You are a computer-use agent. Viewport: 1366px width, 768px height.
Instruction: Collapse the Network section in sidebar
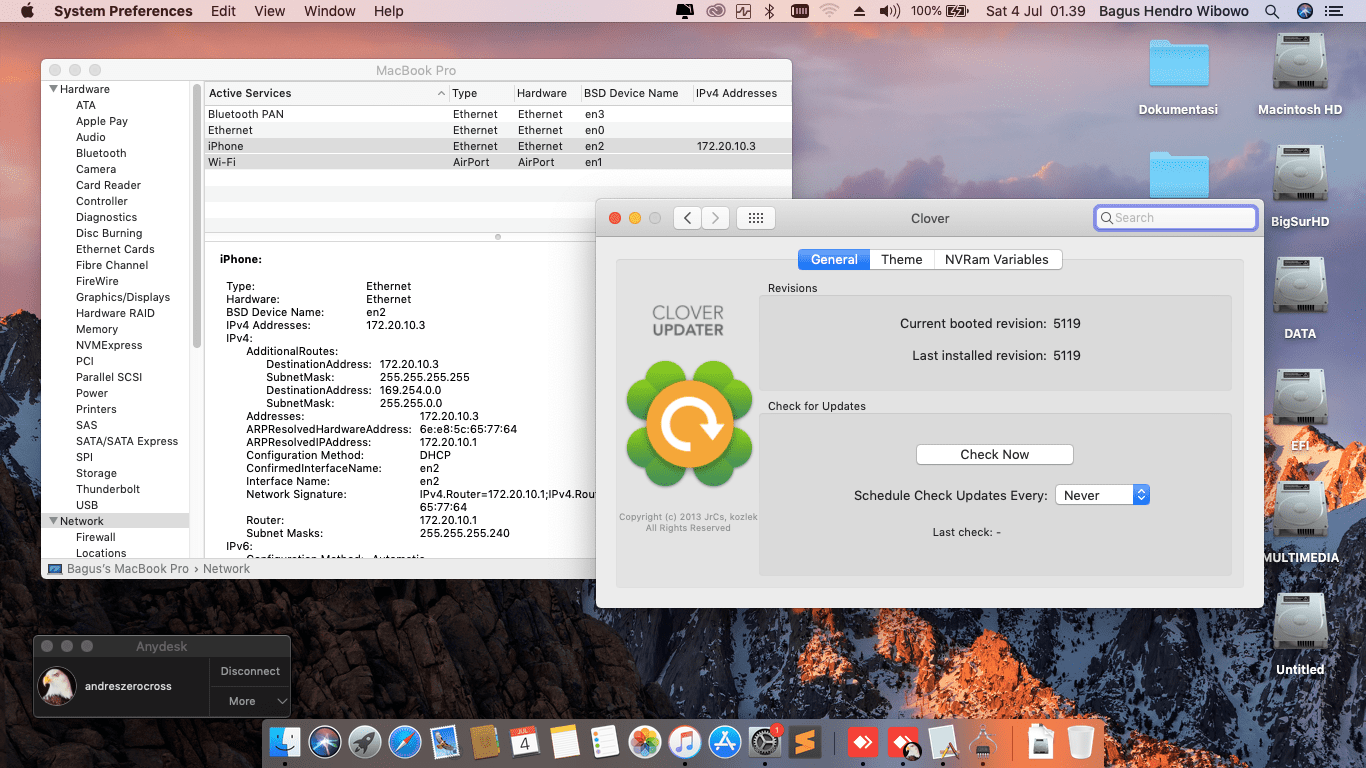click(x=53, y=521)
